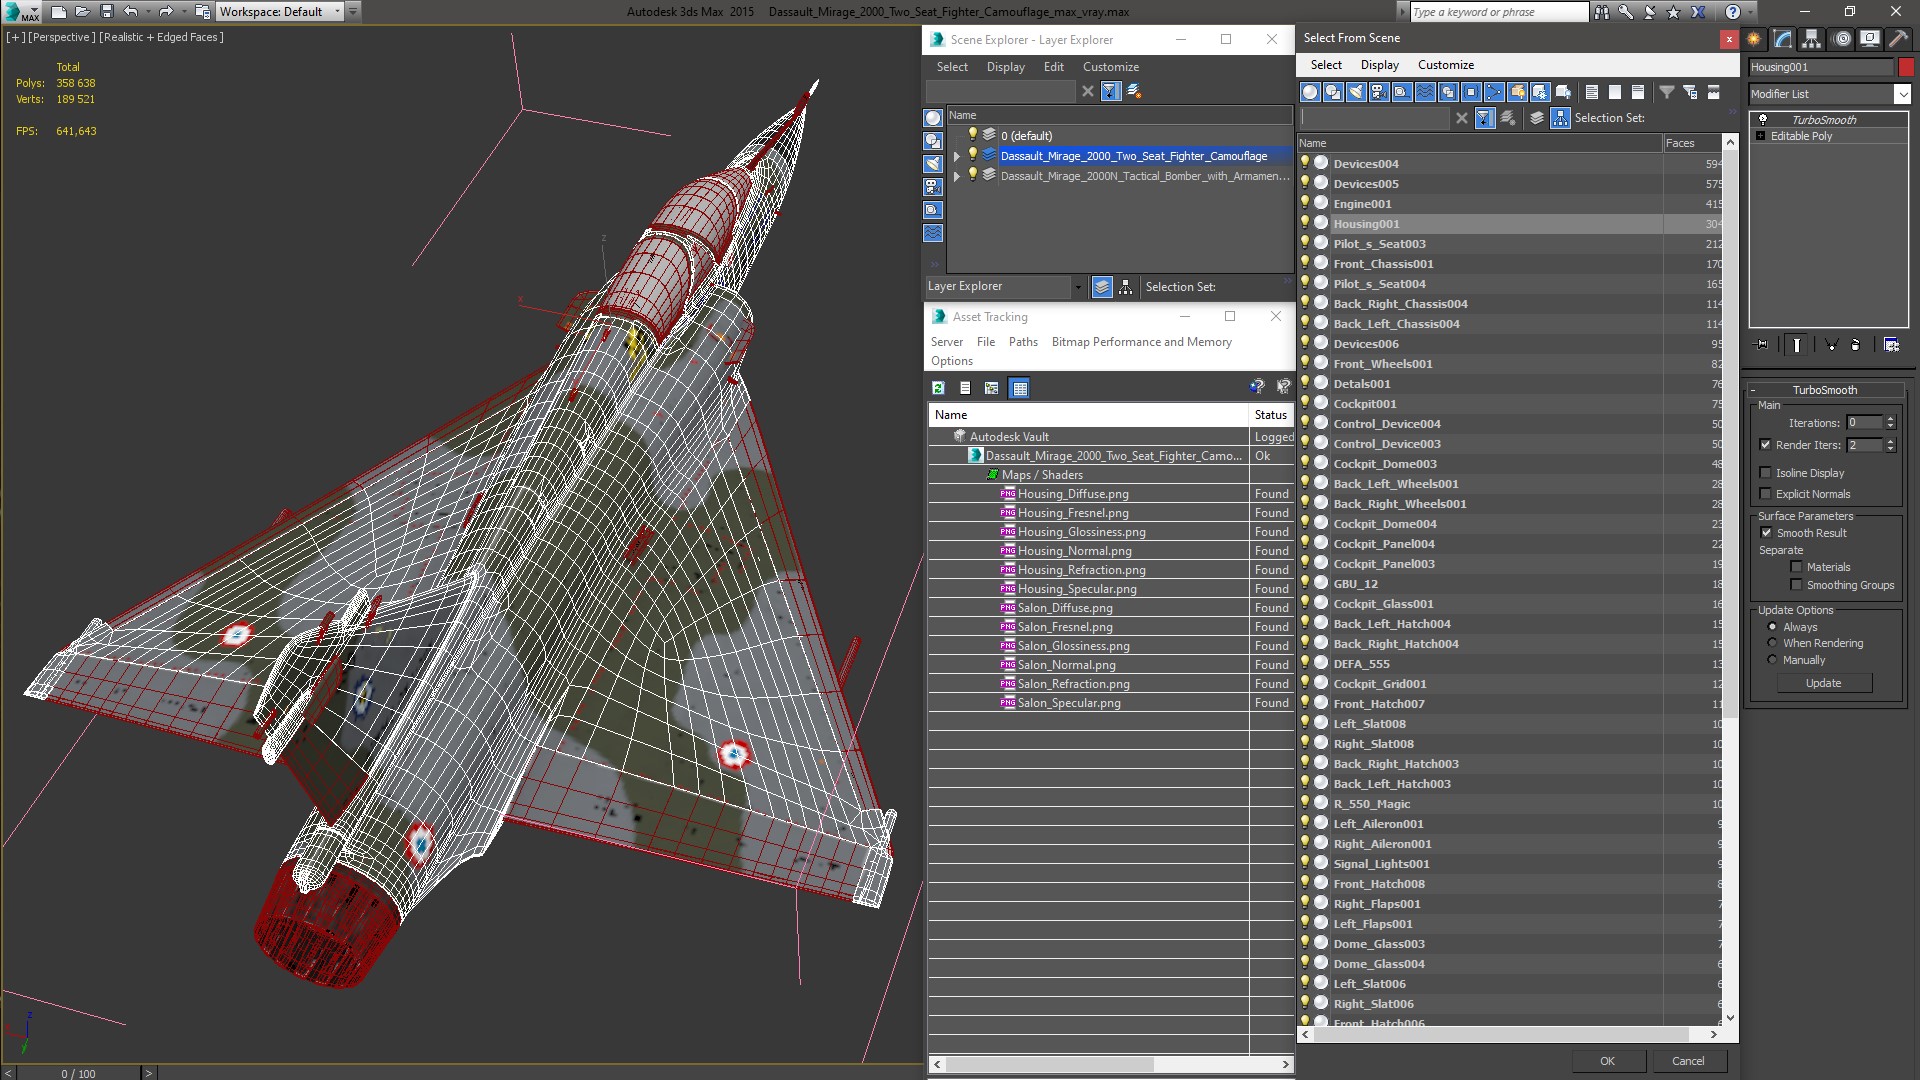Open Edit menu in Scene Explorer
This screenshot has height=1080, width=1920.
1053,67
